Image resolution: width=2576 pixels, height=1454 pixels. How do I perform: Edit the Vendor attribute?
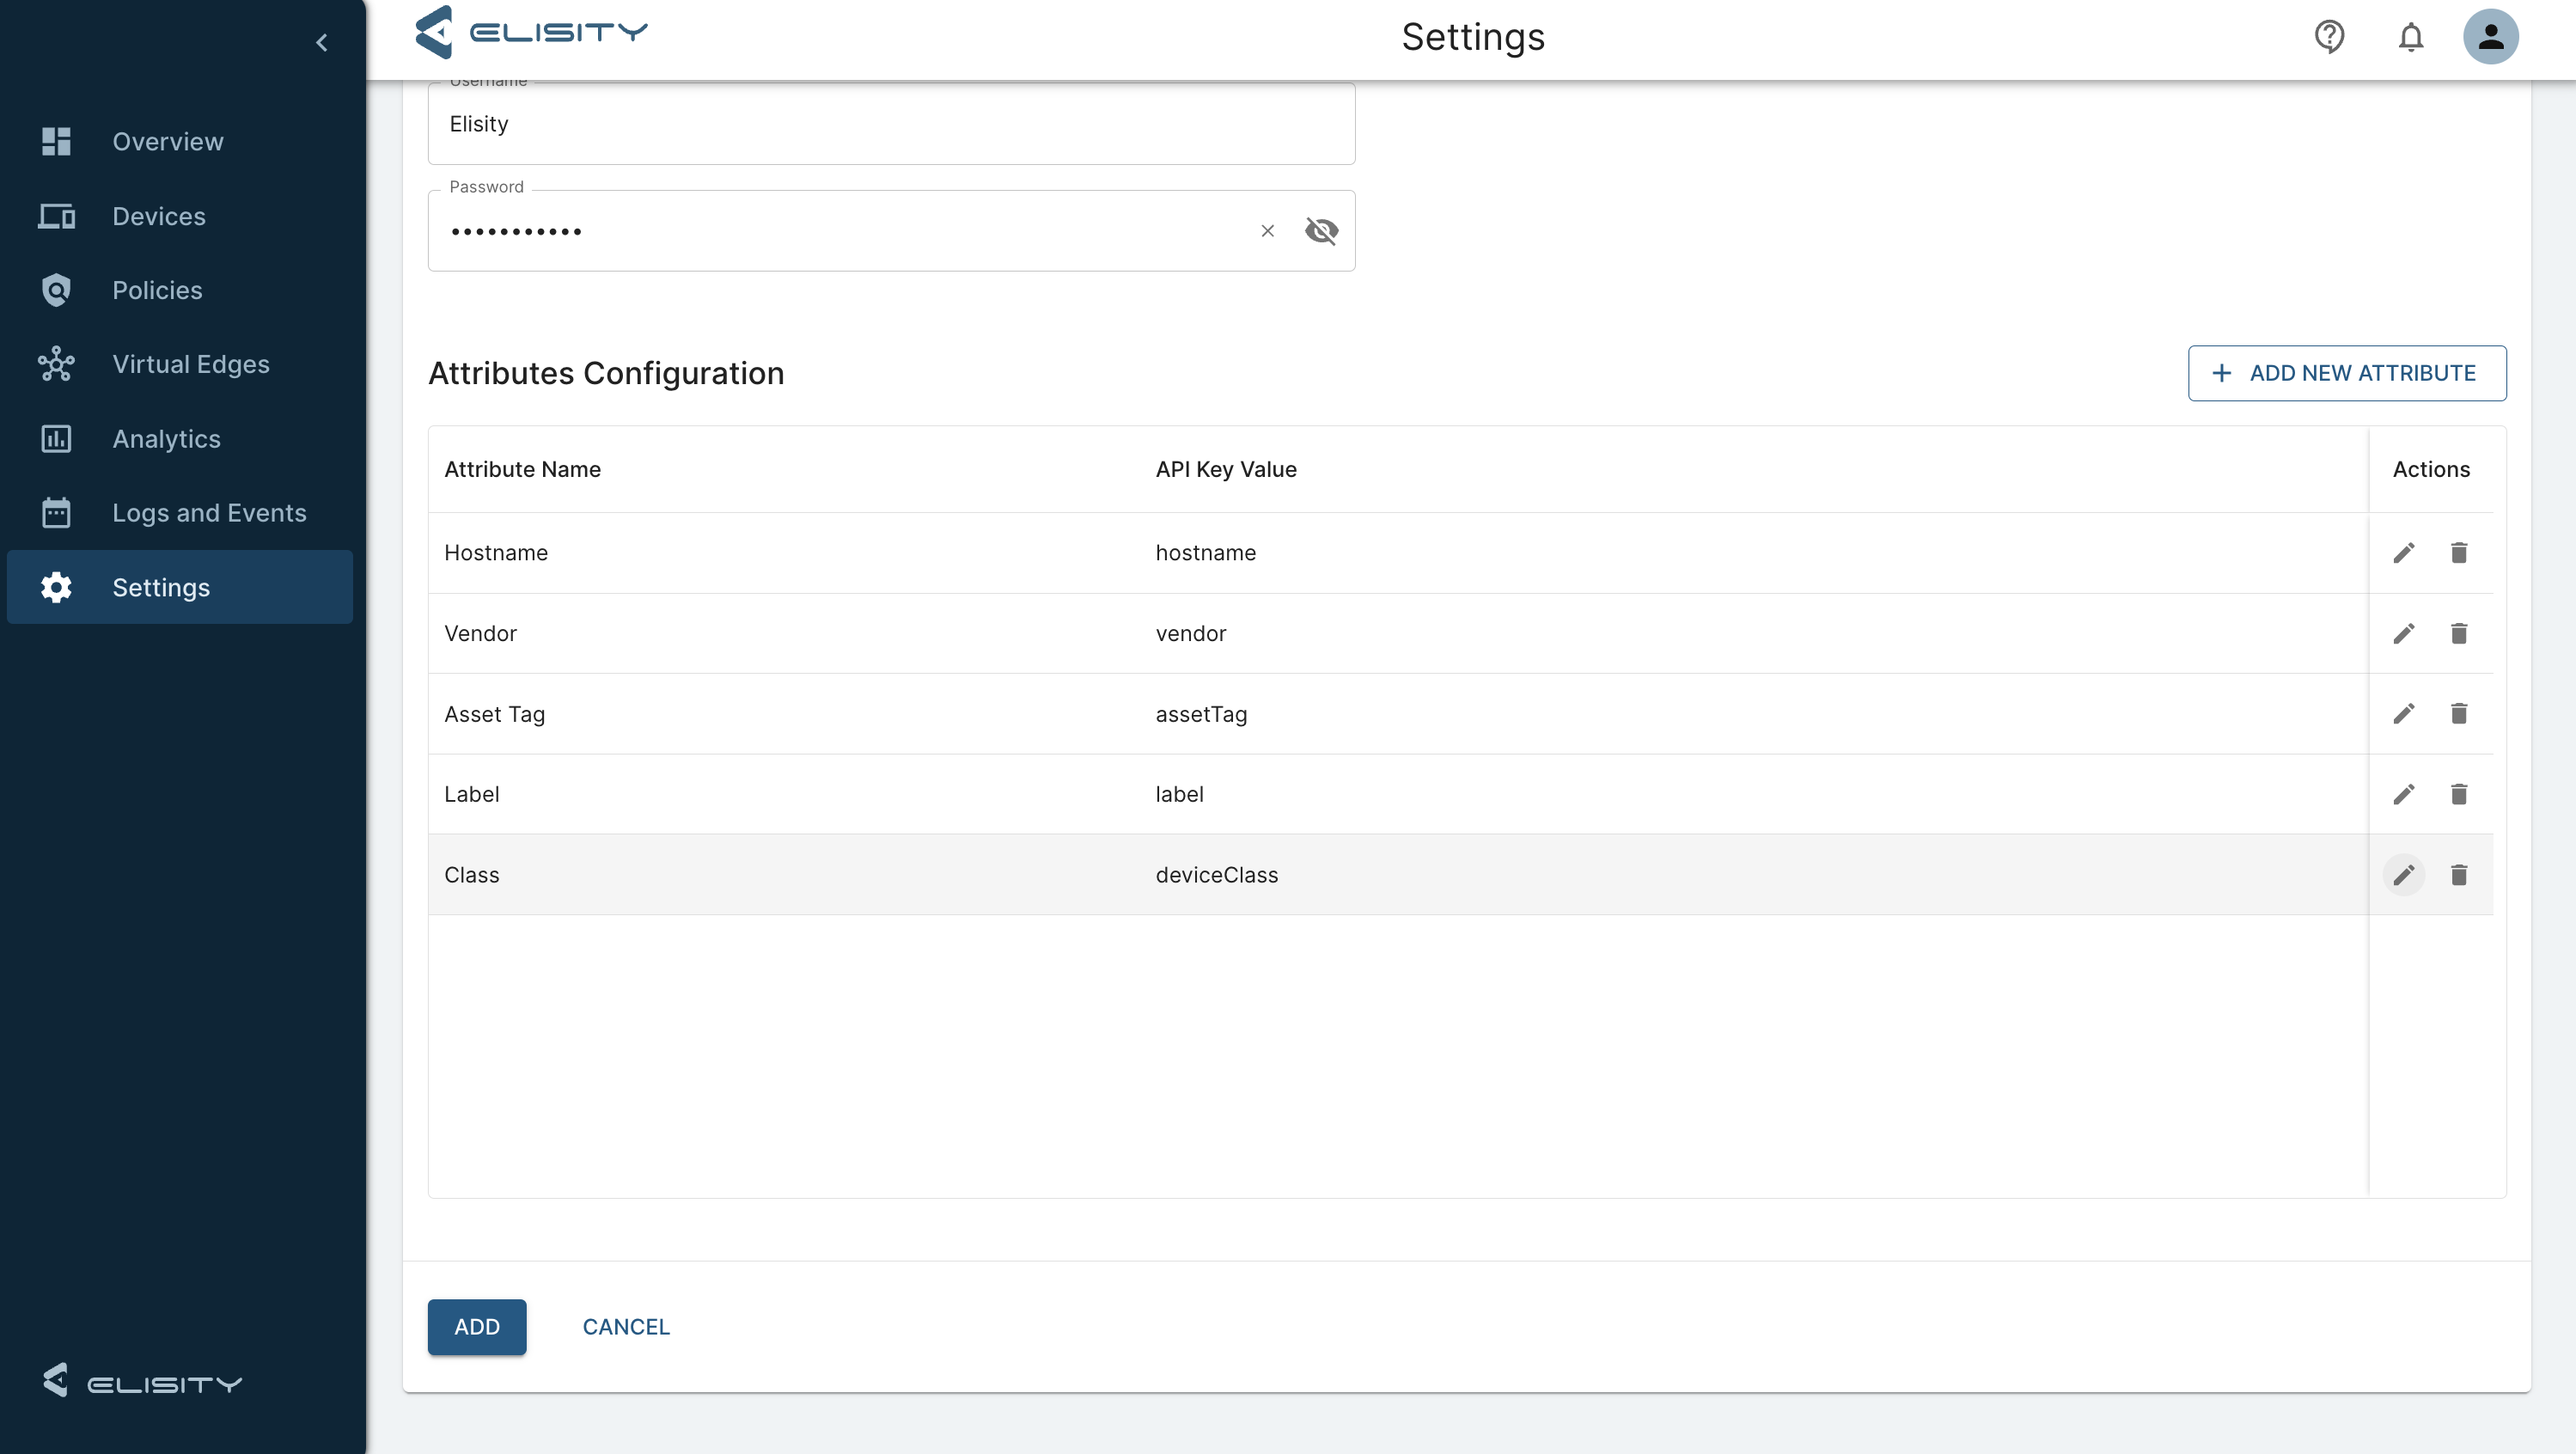[2404, 634]
